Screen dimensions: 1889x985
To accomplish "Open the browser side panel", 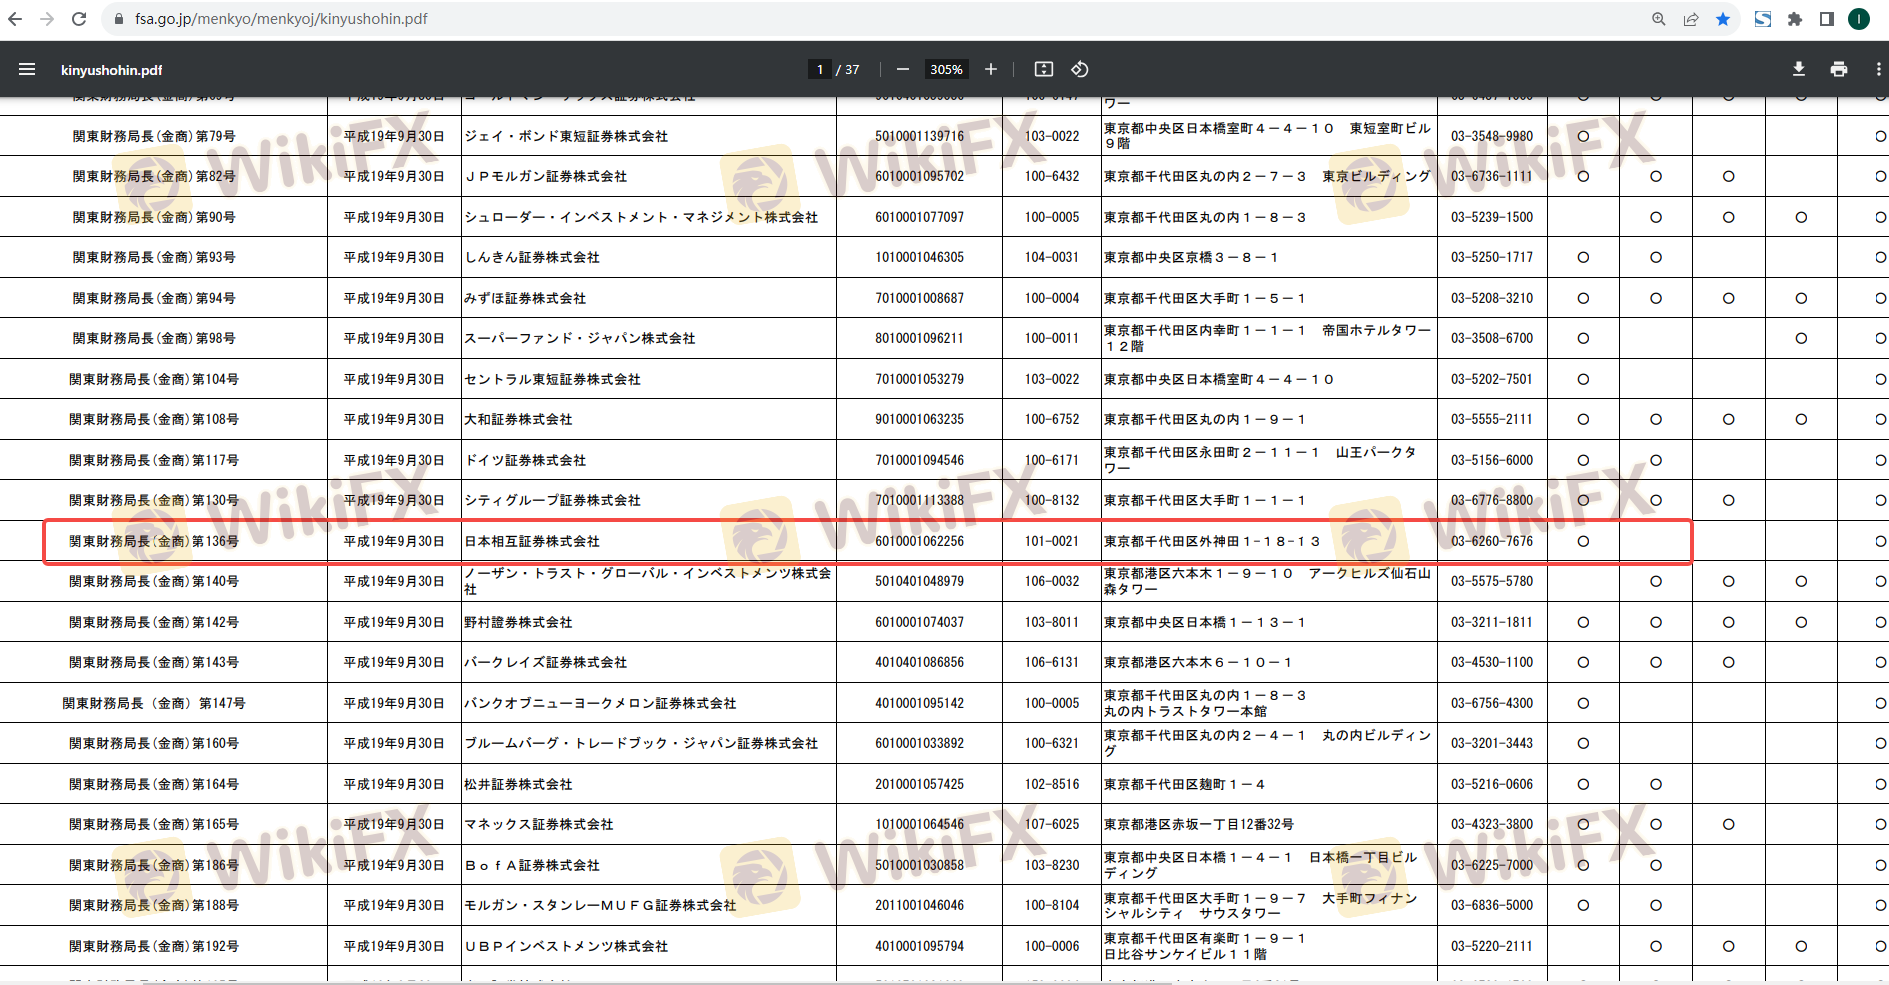I will (1826, 19).
